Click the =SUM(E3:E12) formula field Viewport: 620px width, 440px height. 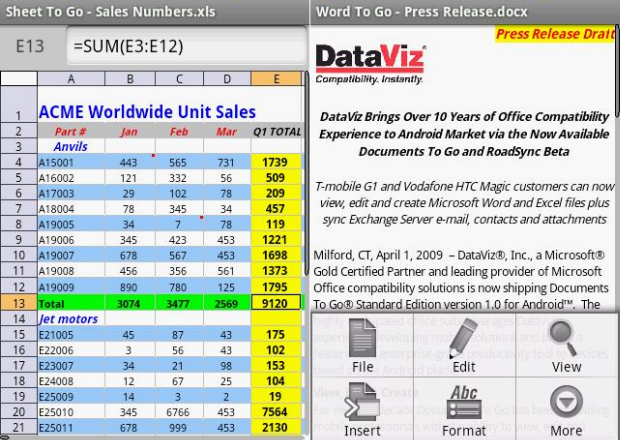pyautogui.click(x=187, y=47)
